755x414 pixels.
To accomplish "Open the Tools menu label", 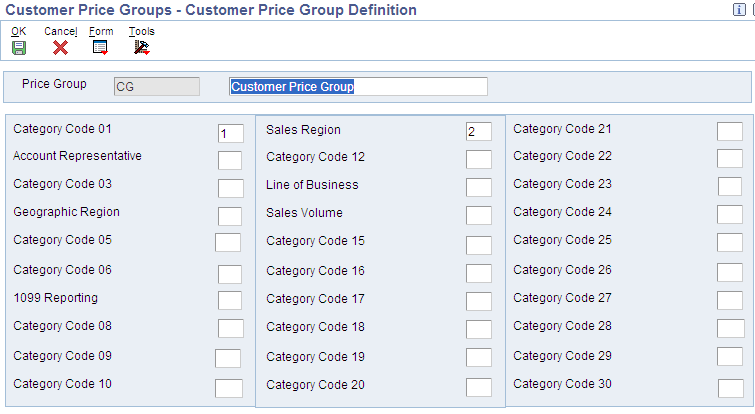I will (142, 31).
